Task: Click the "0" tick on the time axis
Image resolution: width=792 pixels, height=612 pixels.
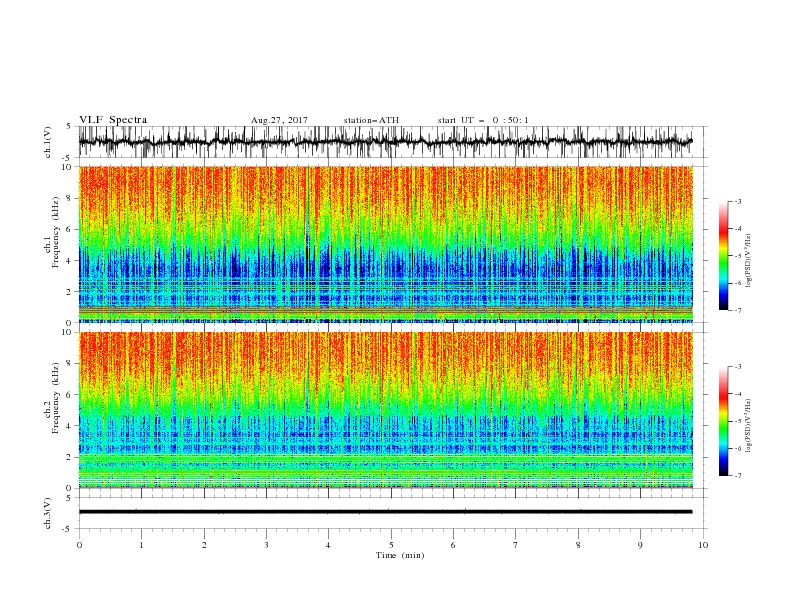Action: click(x=79, y=545)
